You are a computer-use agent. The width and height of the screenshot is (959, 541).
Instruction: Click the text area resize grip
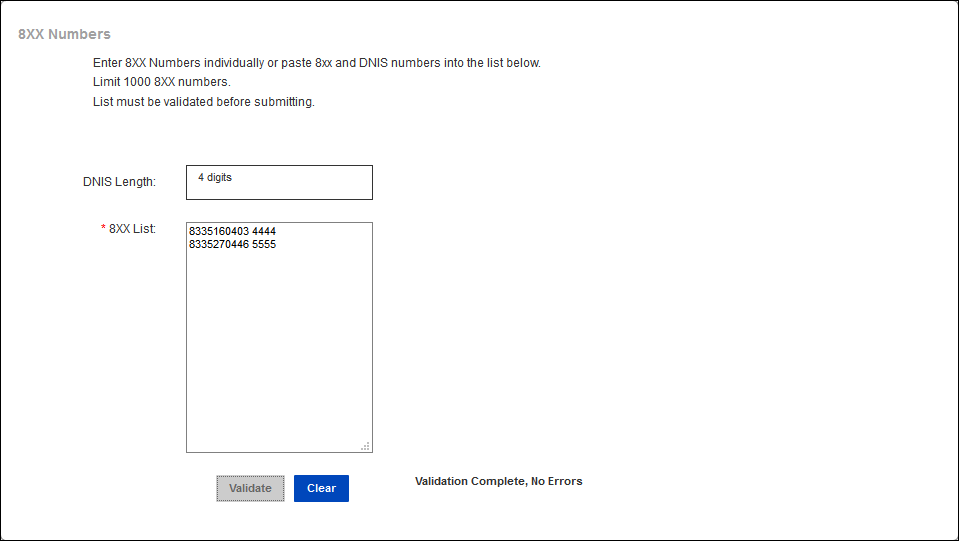click(x=366, y=446)
